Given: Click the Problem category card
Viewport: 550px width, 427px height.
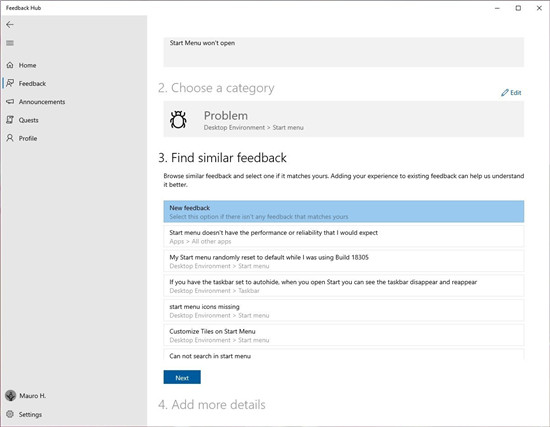Looking at the screenshot, I should click(344, 119).
